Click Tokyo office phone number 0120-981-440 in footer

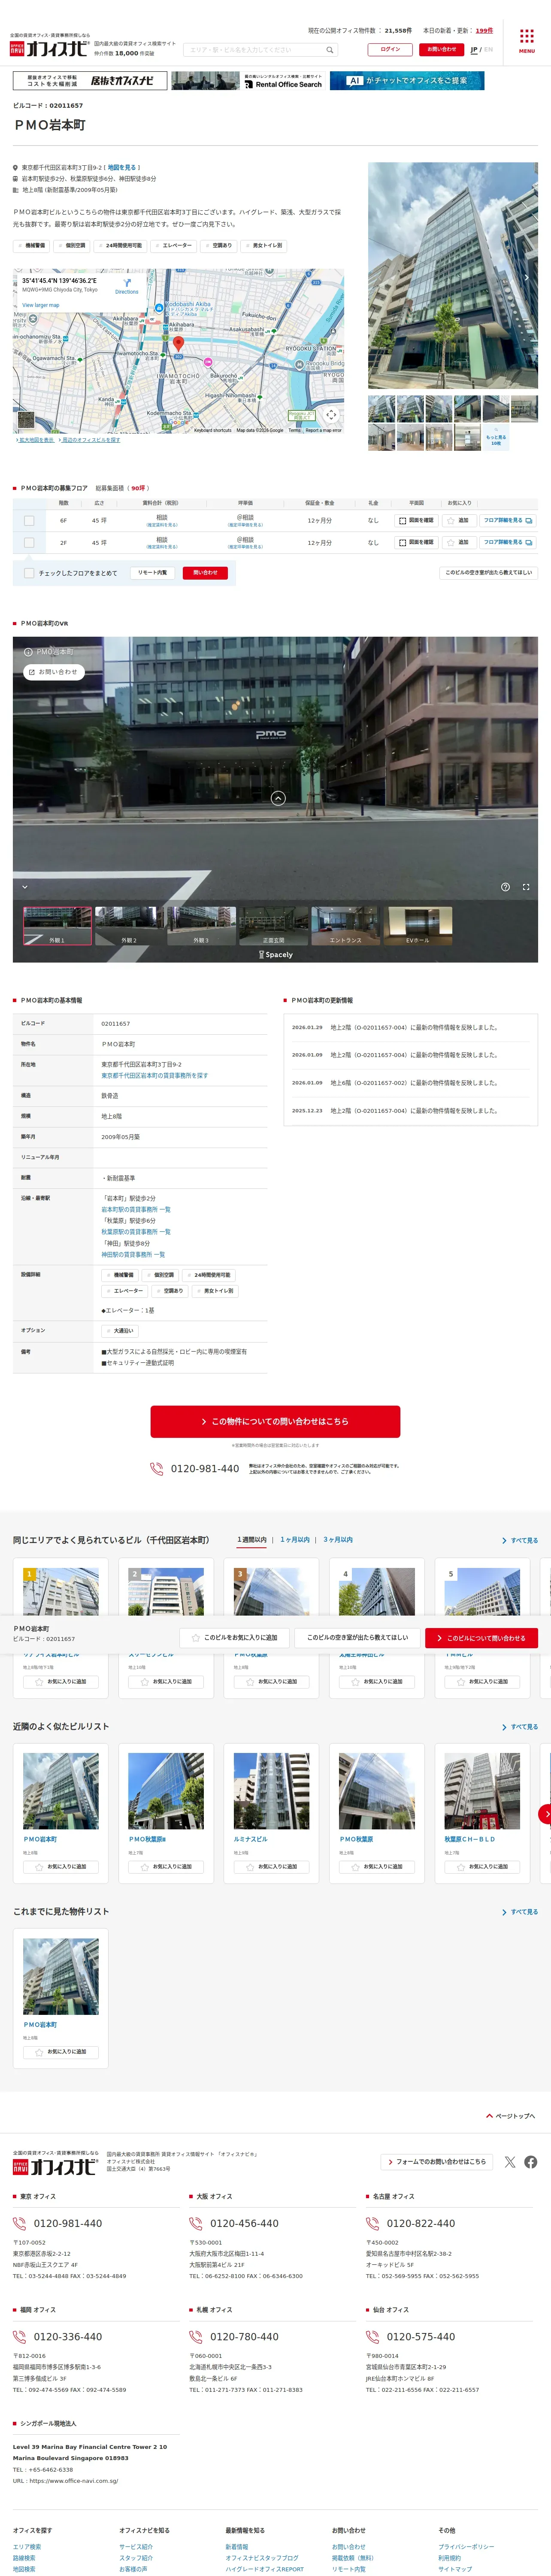click(68, 2223)
